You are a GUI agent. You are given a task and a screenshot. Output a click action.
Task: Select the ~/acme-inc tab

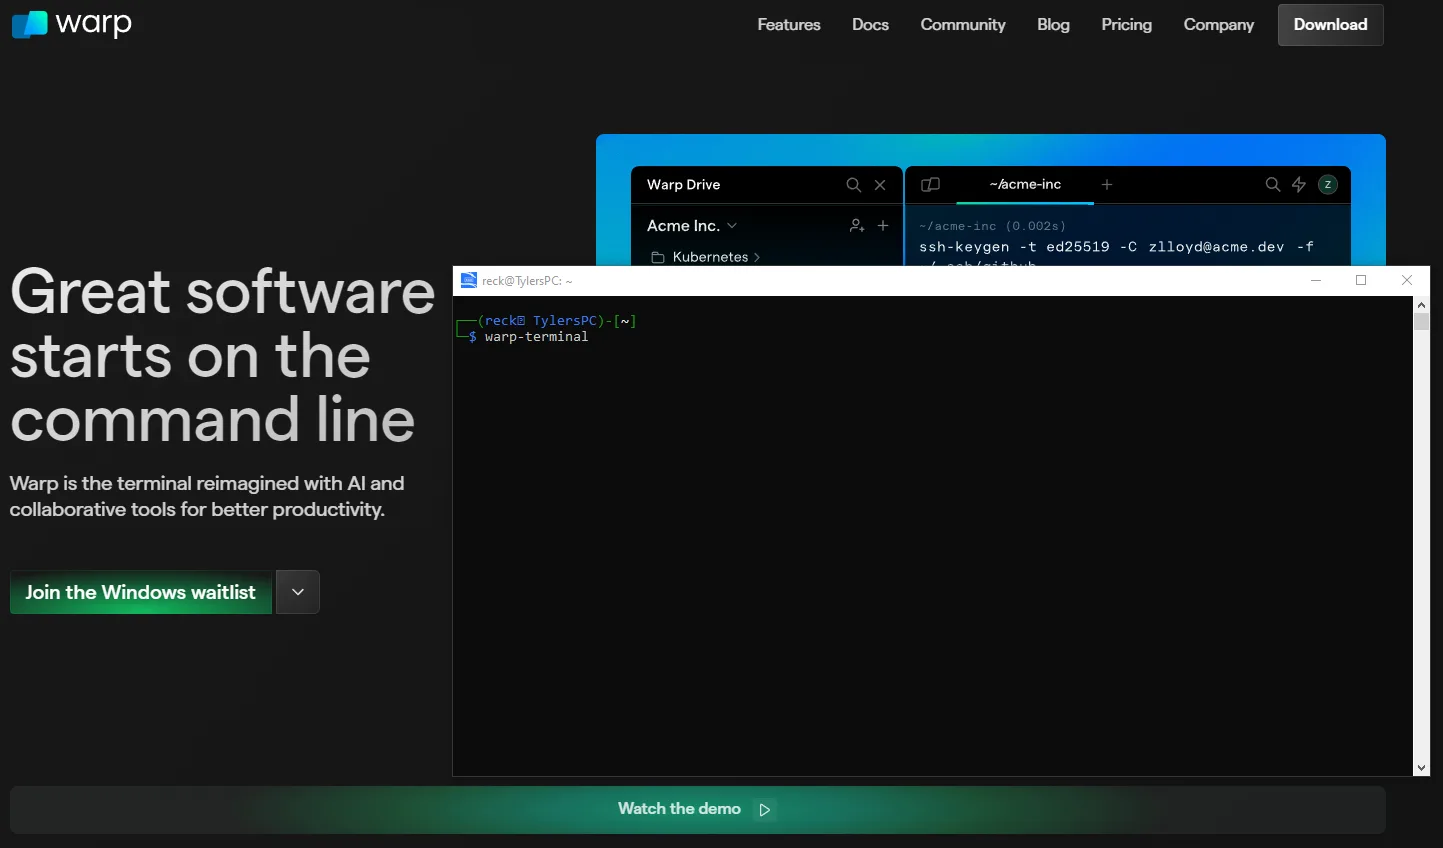[x=1025, y=185]
